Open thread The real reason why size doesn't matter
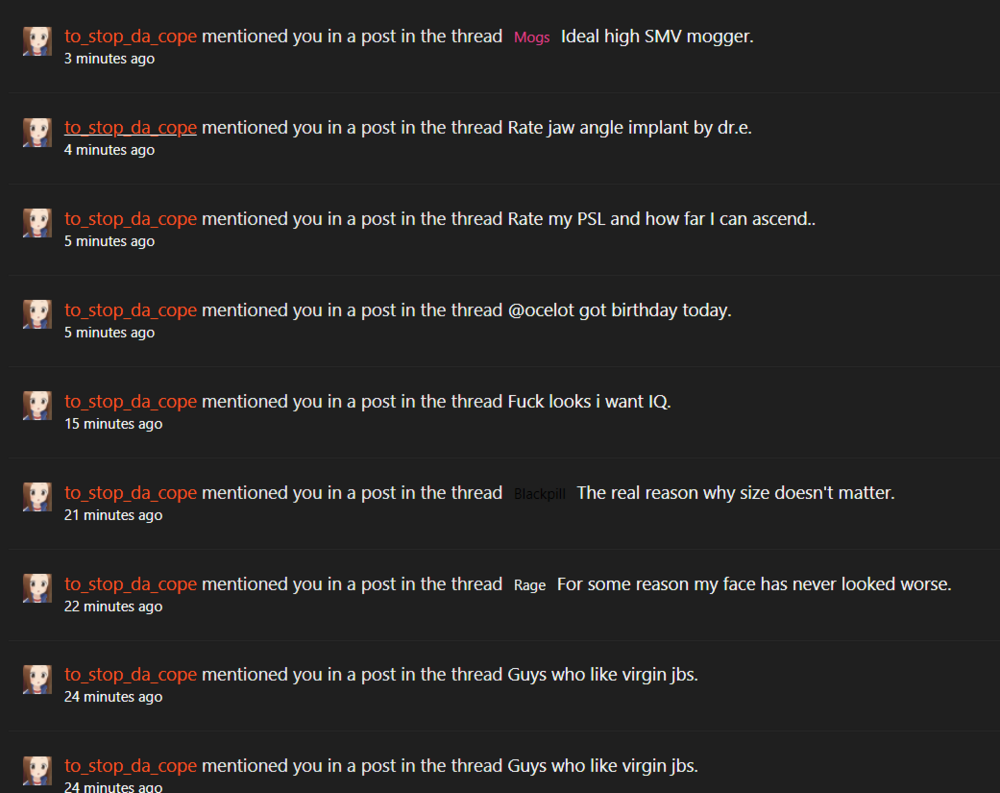The image size is (1000, 793). (736, 493)
